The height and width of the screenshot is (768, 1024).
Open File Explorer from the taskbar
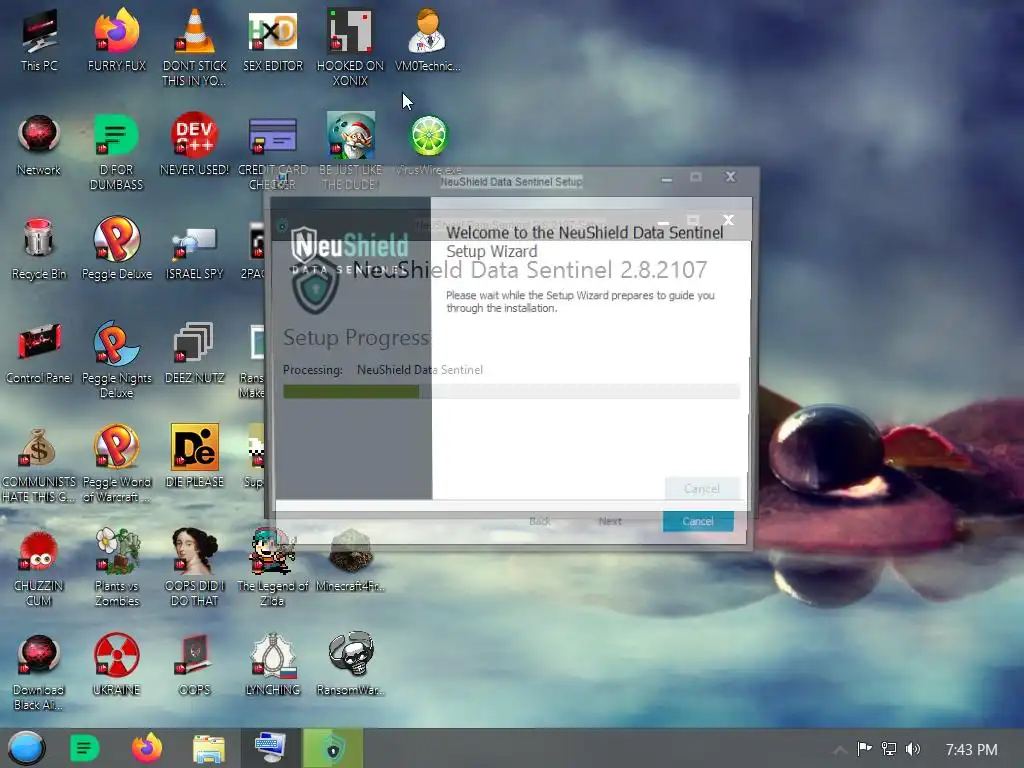point(209,748)
